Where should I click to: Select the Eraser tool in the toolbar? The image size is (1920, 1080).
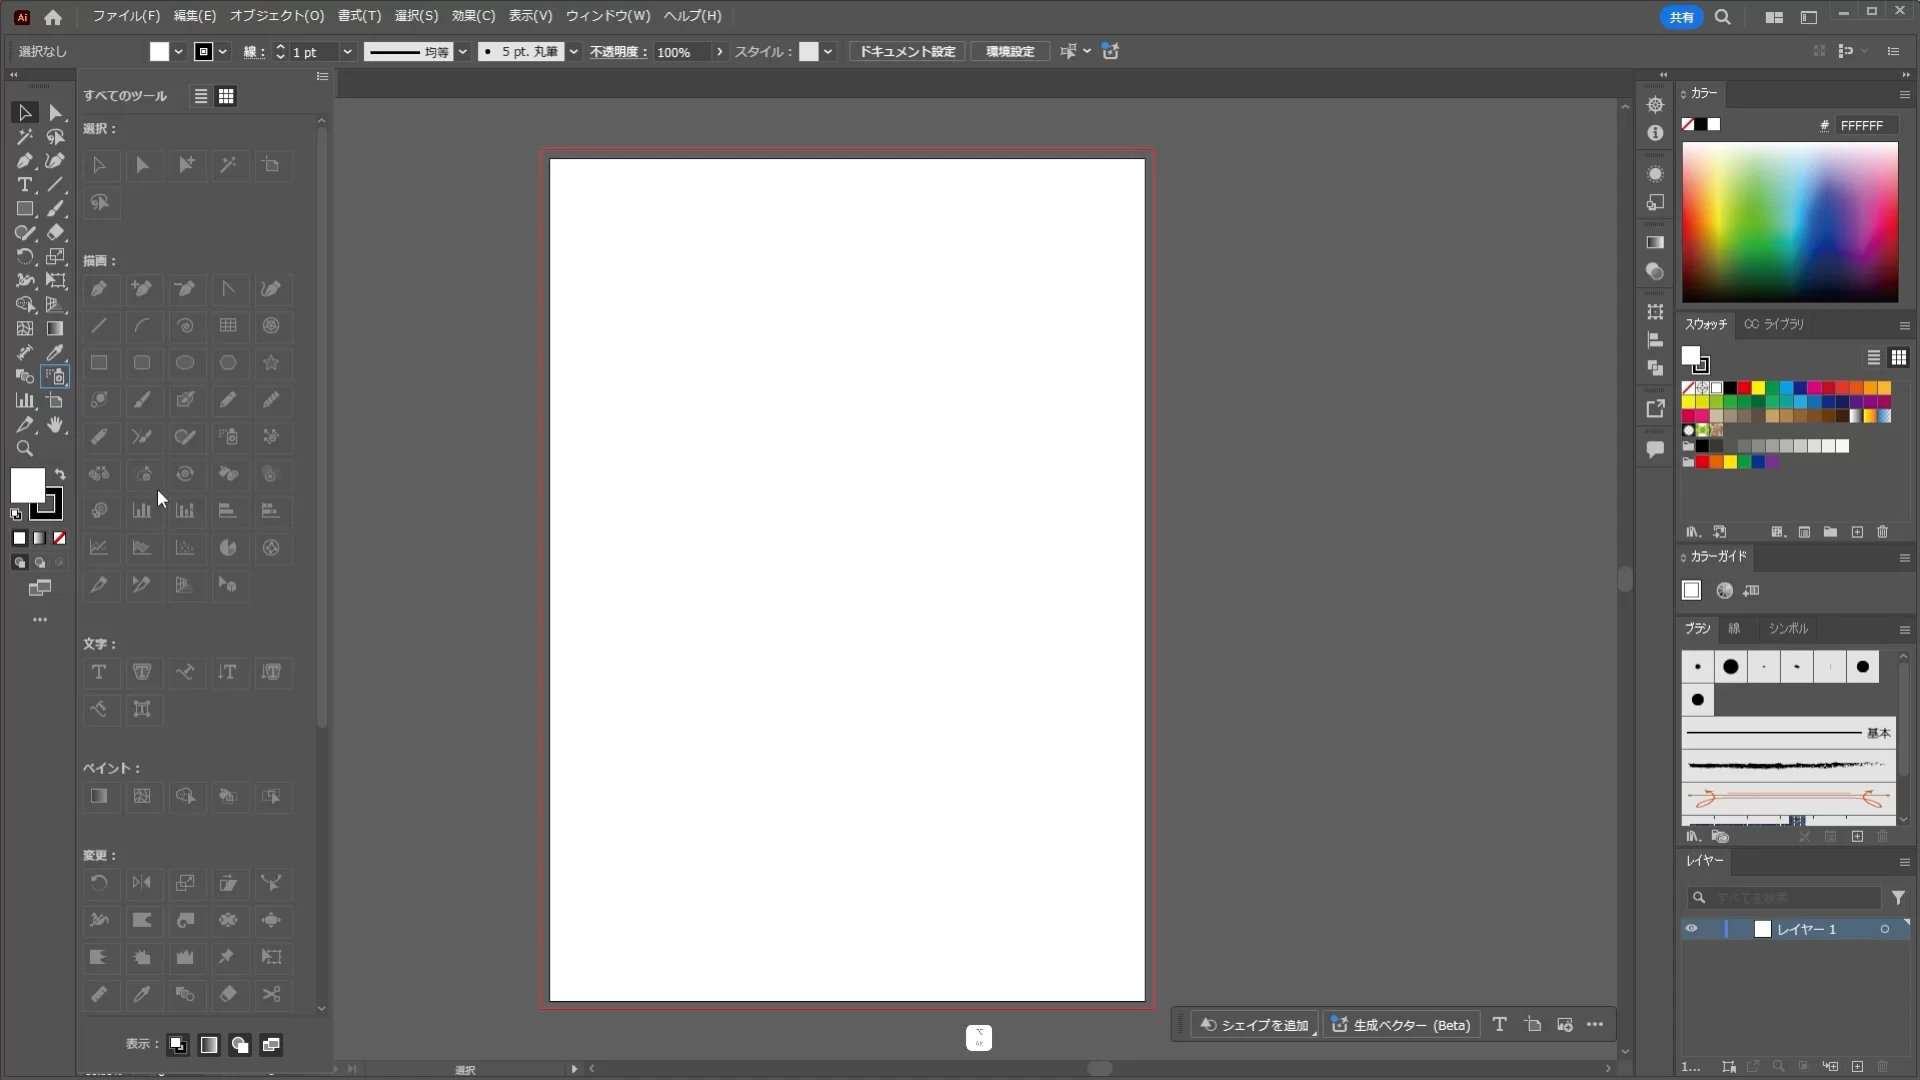click(x=56, y=233)
